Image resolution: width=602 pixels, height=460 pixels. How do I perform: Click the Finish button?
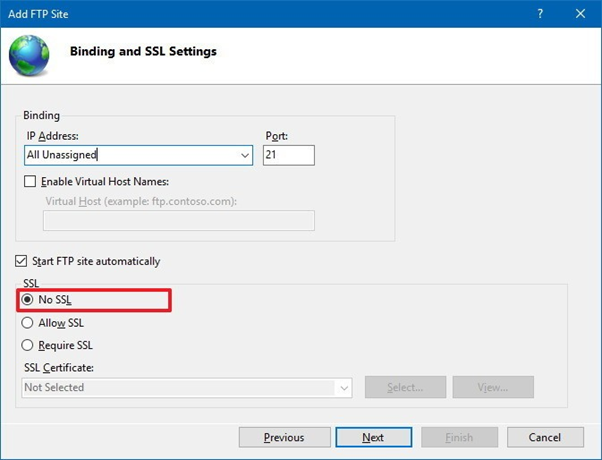[460, 437]
